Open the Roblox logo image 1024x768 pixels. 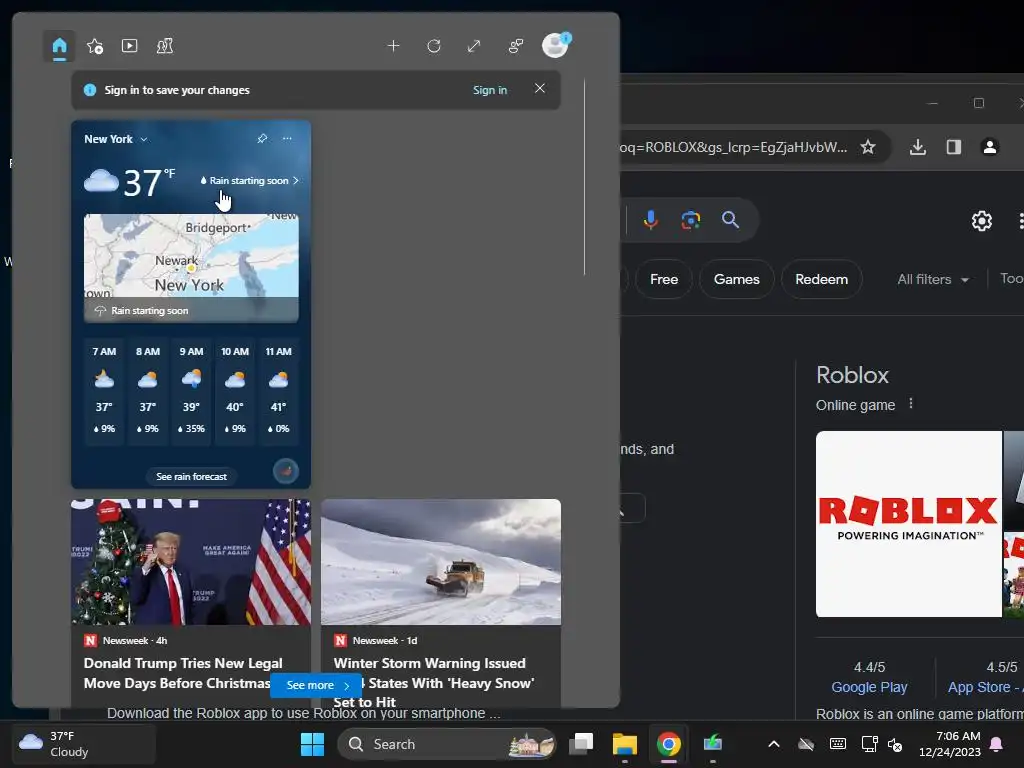[908, 524]
